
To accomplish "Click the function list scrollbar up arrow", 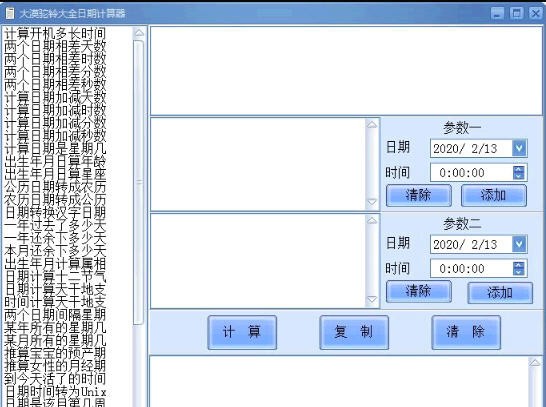I will (139, 33).
